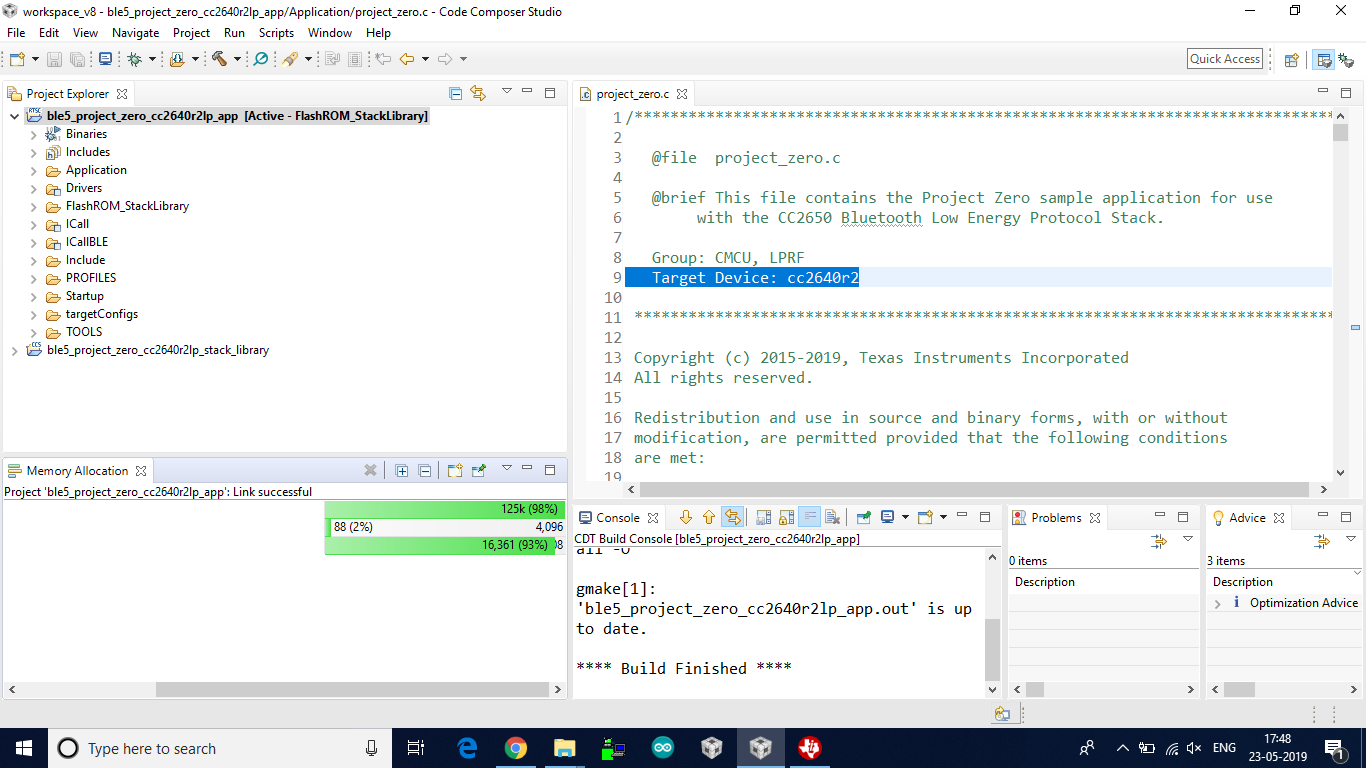The height and width of the screenshot is (768, 1366).
Task: Open the Build hammer dropdown arrow
Action: [x=237, y=59]
